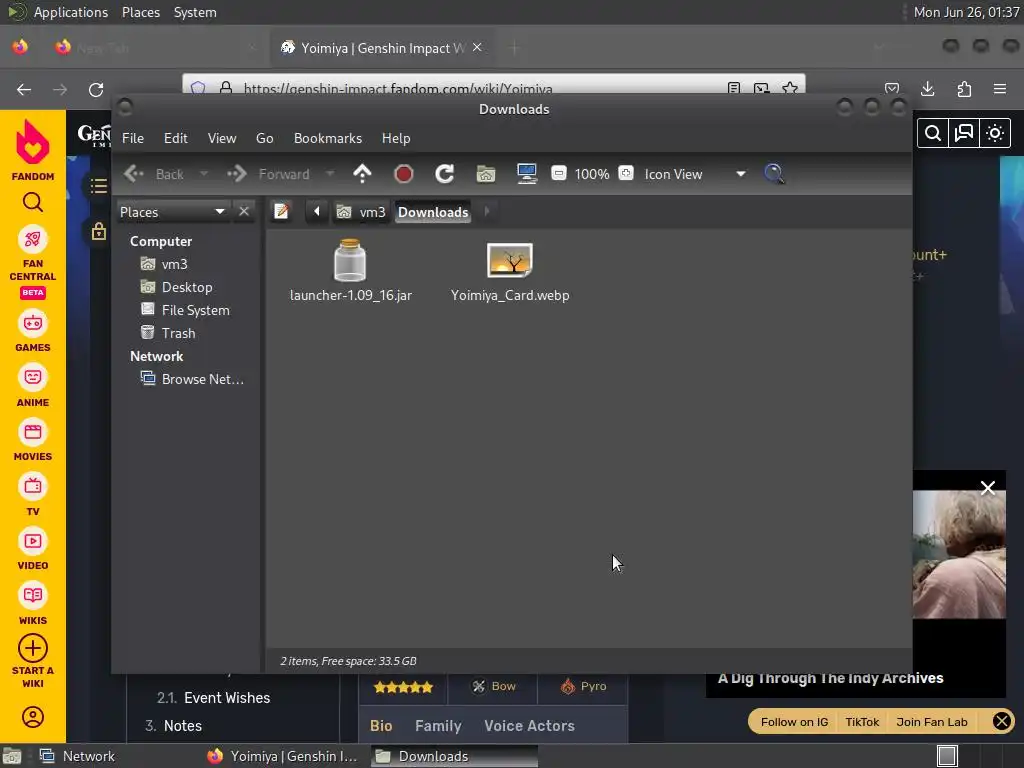Click the right path scroll arrow

coord(487,212)
